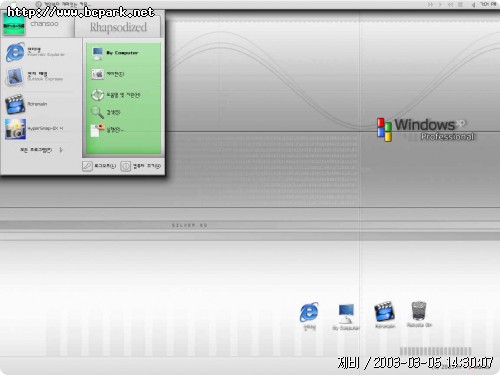
Task: Click the clock in the top bar
Action: [x=488, y=4]
